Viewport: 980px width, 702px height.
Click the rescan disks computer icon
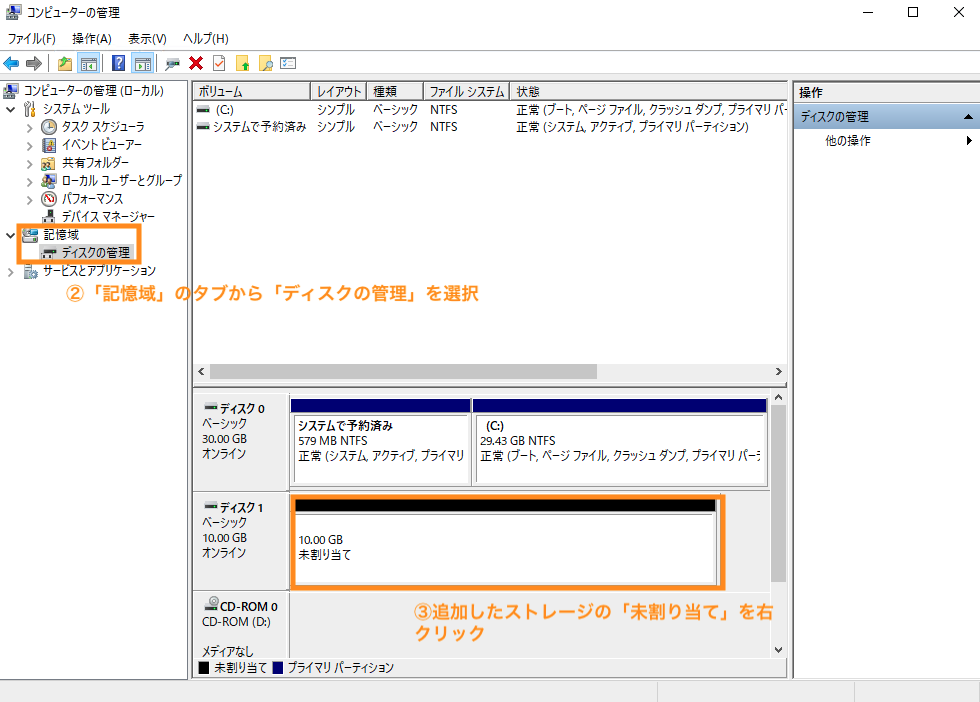pyautogui.click(x=174, y=62)
